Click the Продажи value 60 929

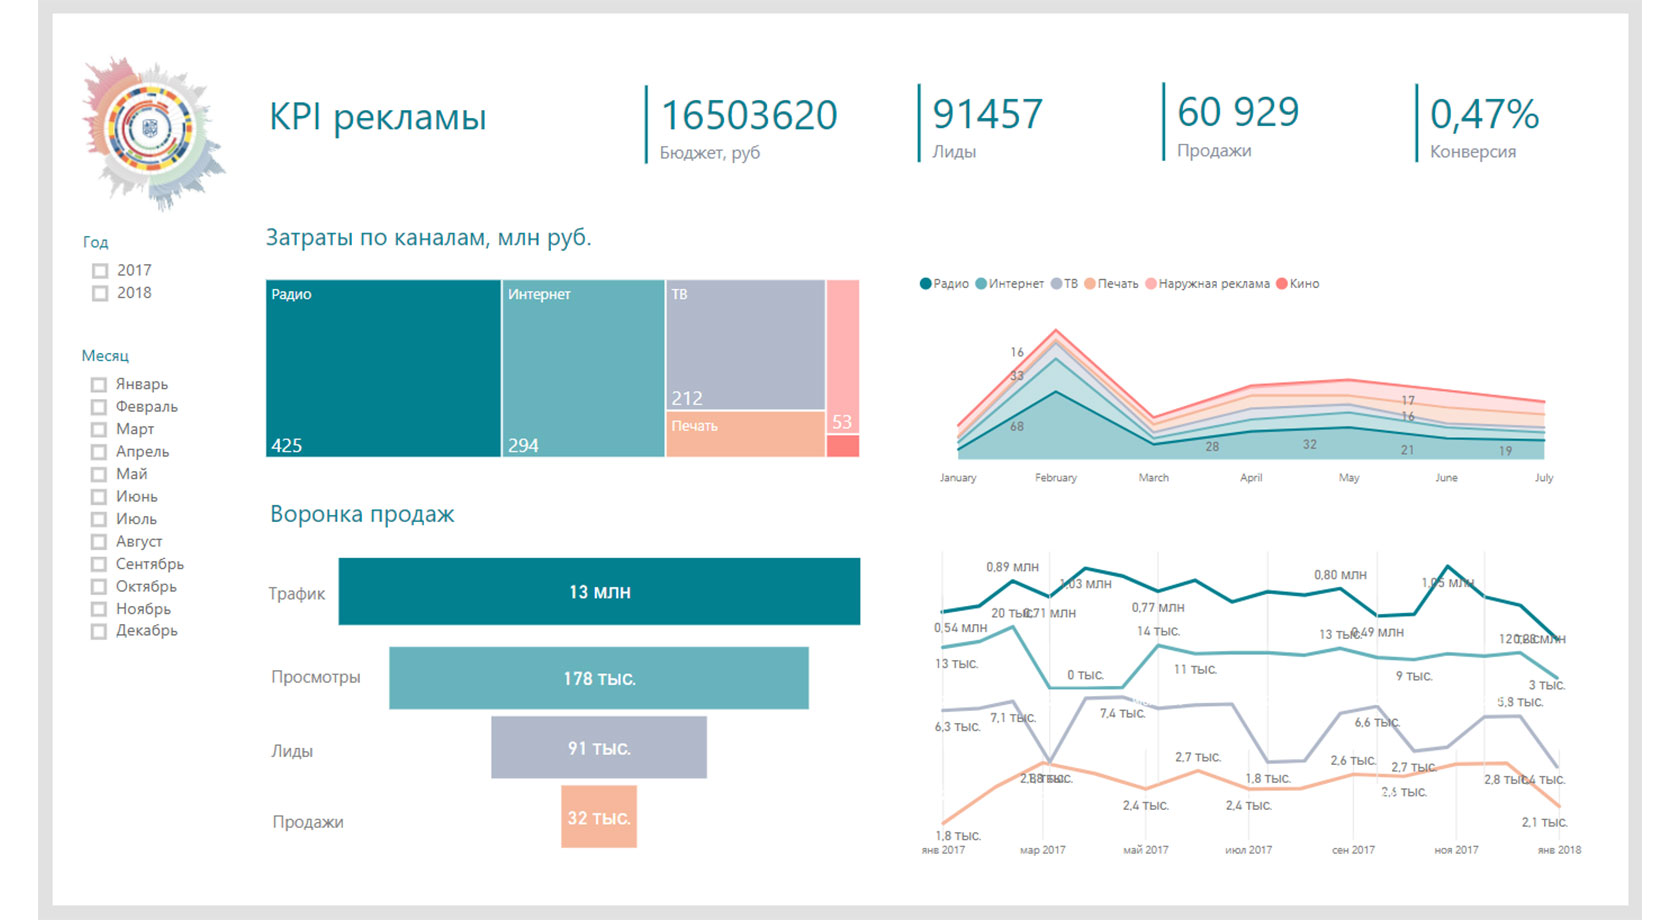point(1238,112)
